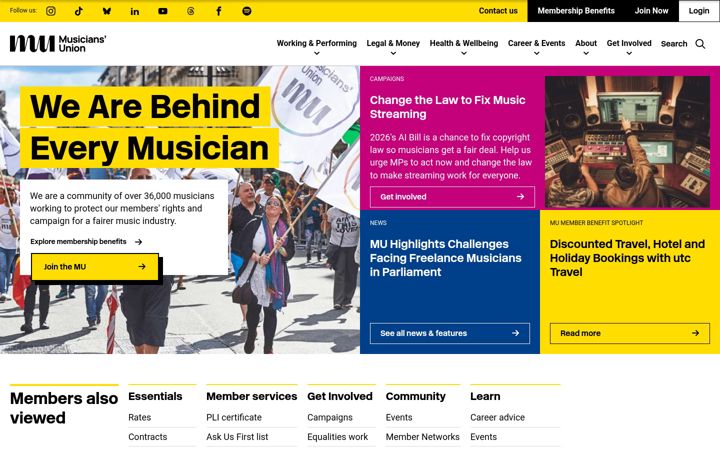Click arrow on Read more button
Screen dimensions: 720x450
pyautogui.click(x=695, y=333)
